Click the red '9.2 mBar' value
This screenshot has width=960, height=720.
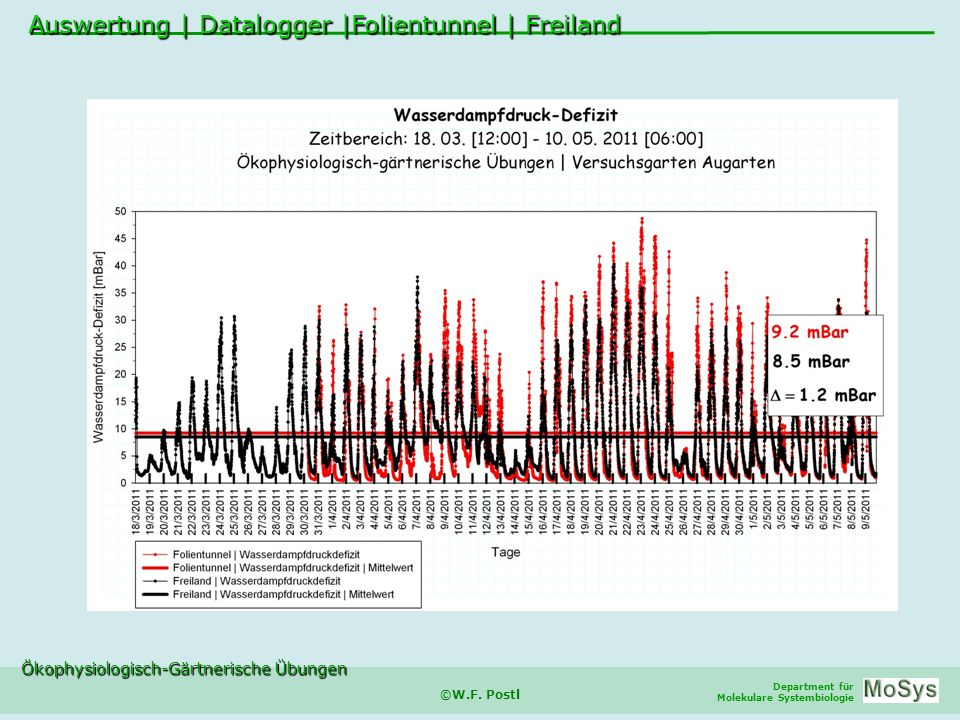[x=809, y=332]
